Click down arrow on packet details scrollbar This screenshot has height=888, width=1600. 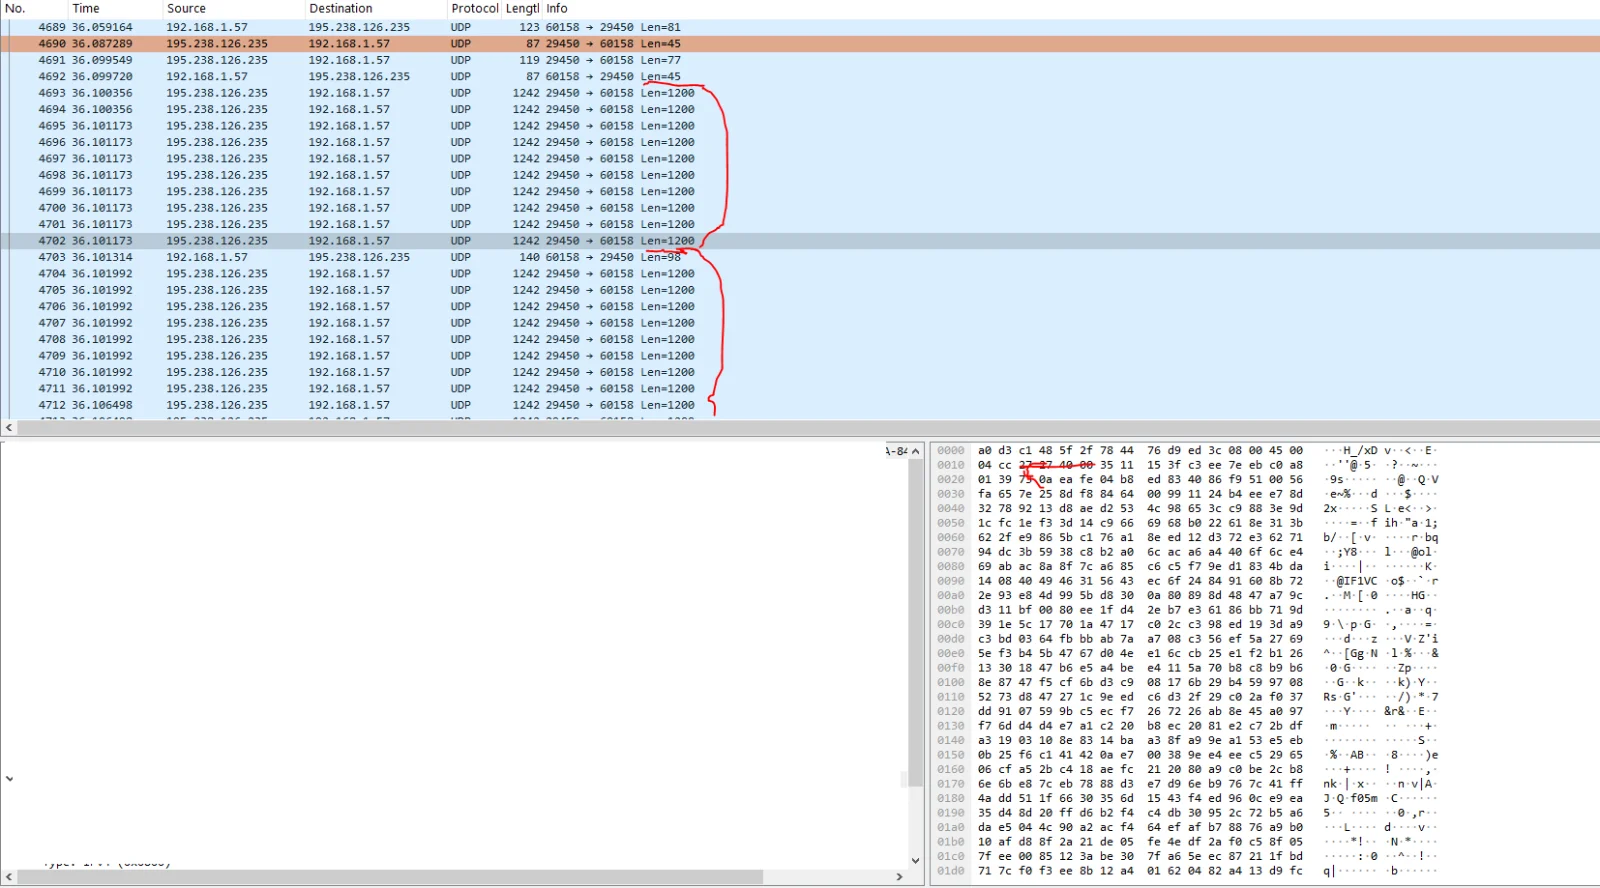[915, 860]
